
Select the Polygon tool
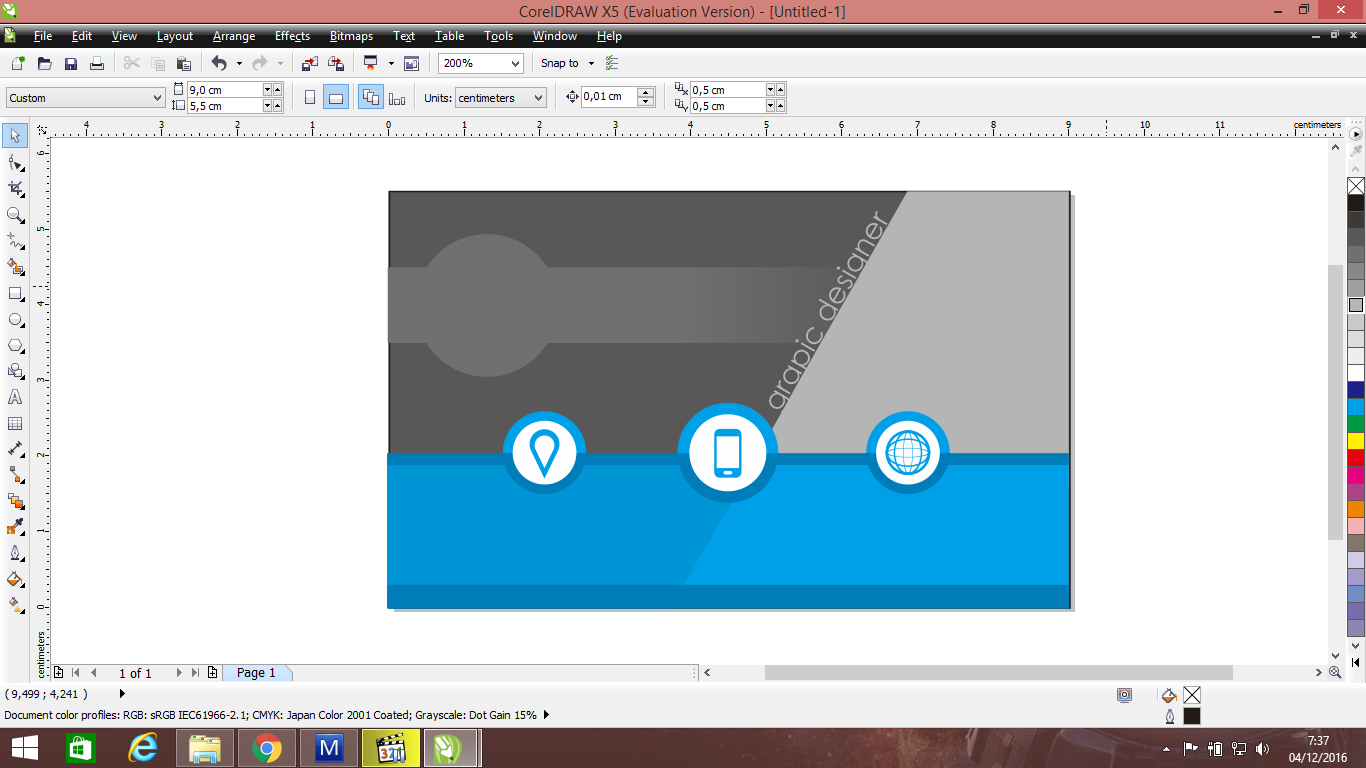15,346
